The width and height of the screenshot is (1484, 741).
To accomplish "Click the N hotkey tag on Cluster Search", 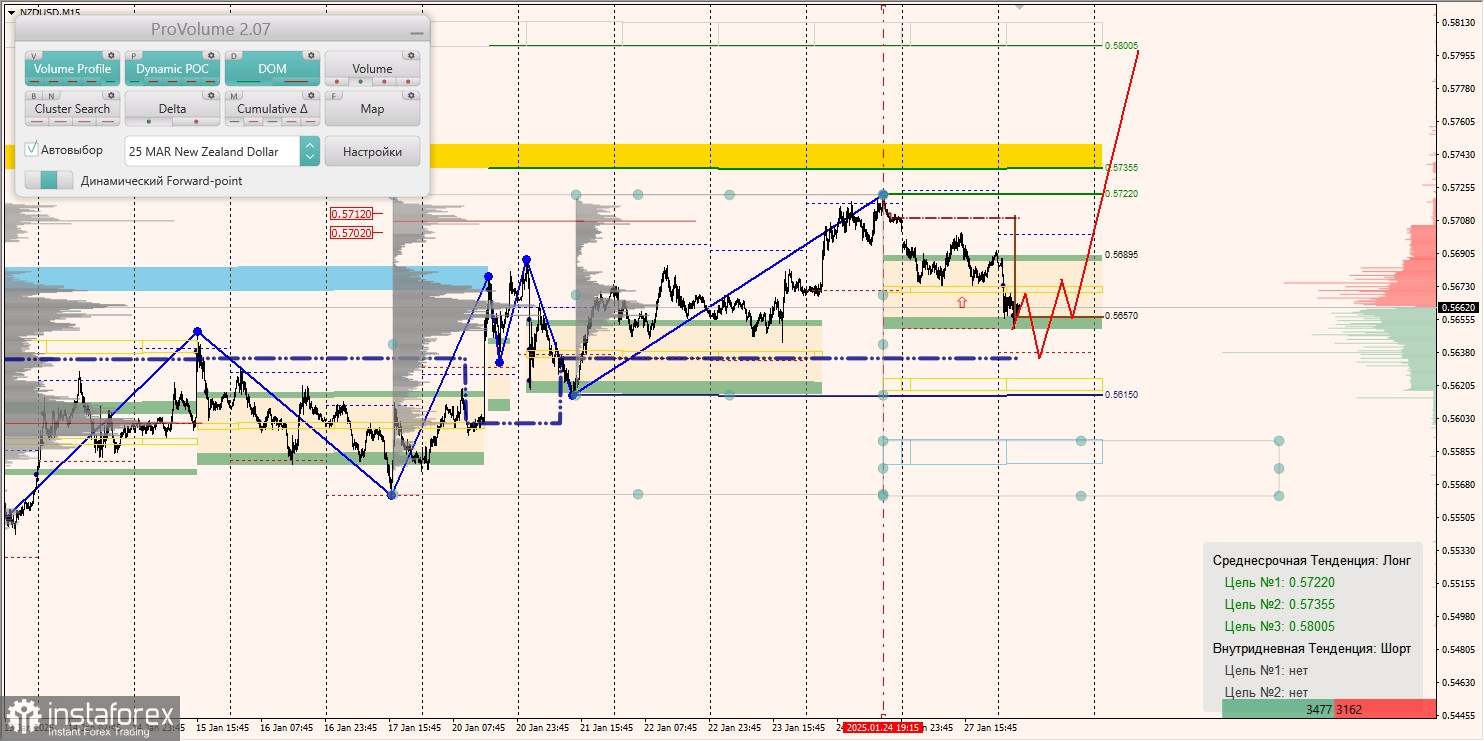I will (x=51, y=96).
